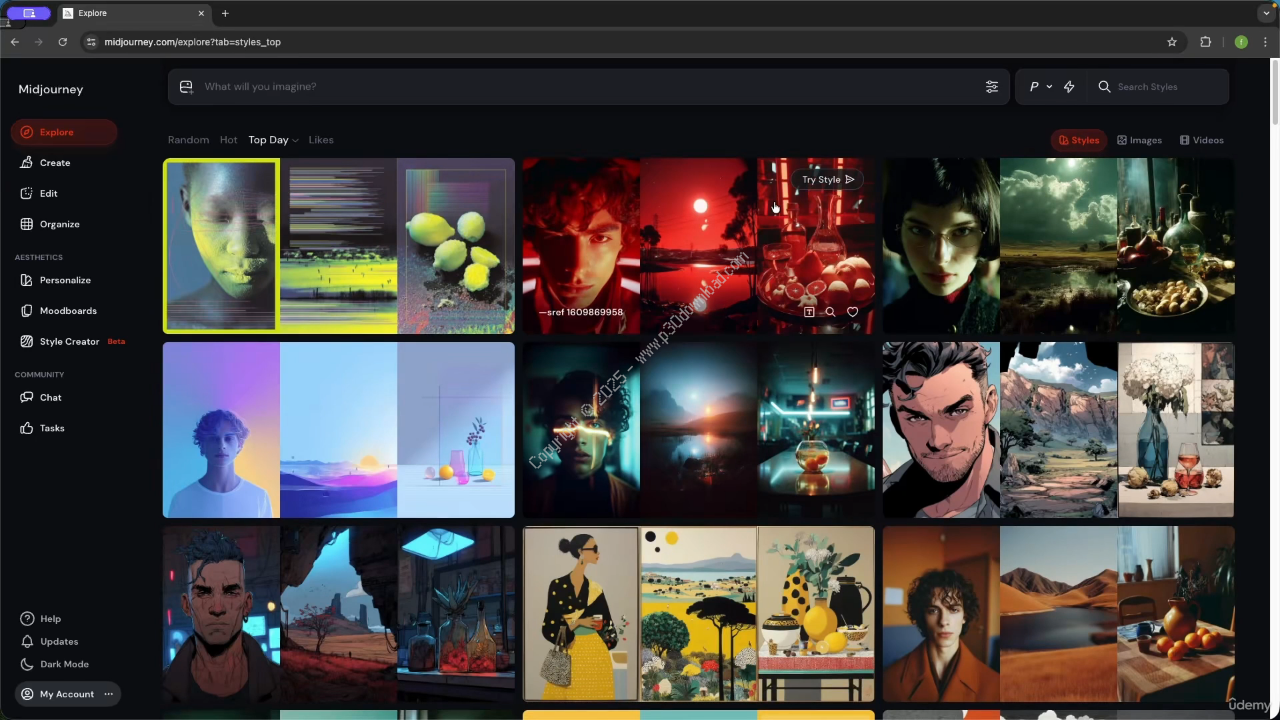Click the text prompt icon on red style card
The height and width of the screenshot is (720, 1280).
[x=809, y=312]
